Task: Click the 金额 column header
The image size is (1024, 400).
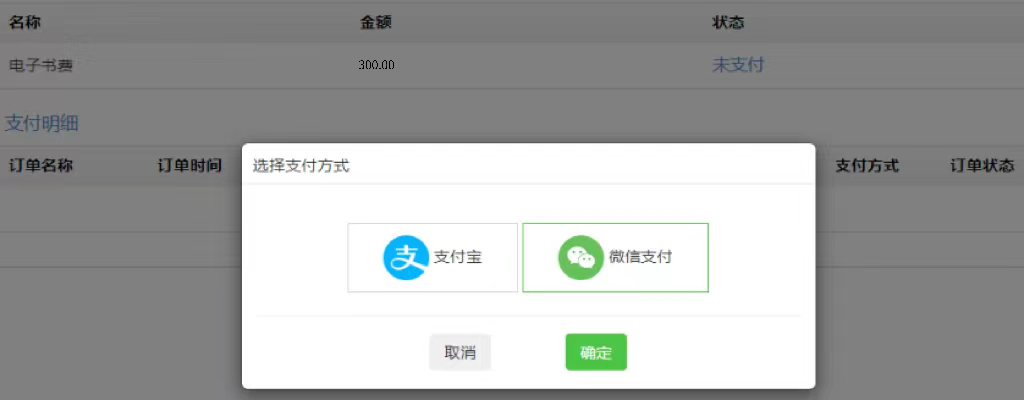Action: (376, 22)
